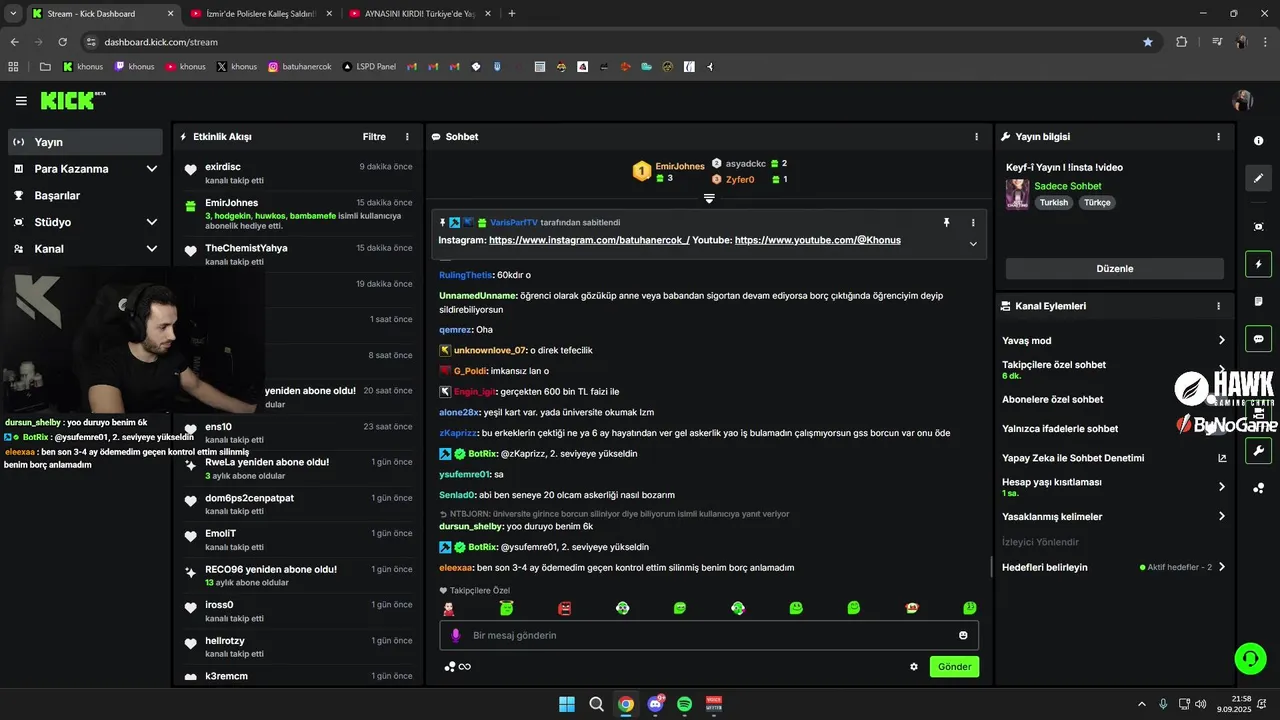Open the speech bubble chat icon in right sidebar
The height and width of the screenshot is (720, 1280).
pos(1259,339)
